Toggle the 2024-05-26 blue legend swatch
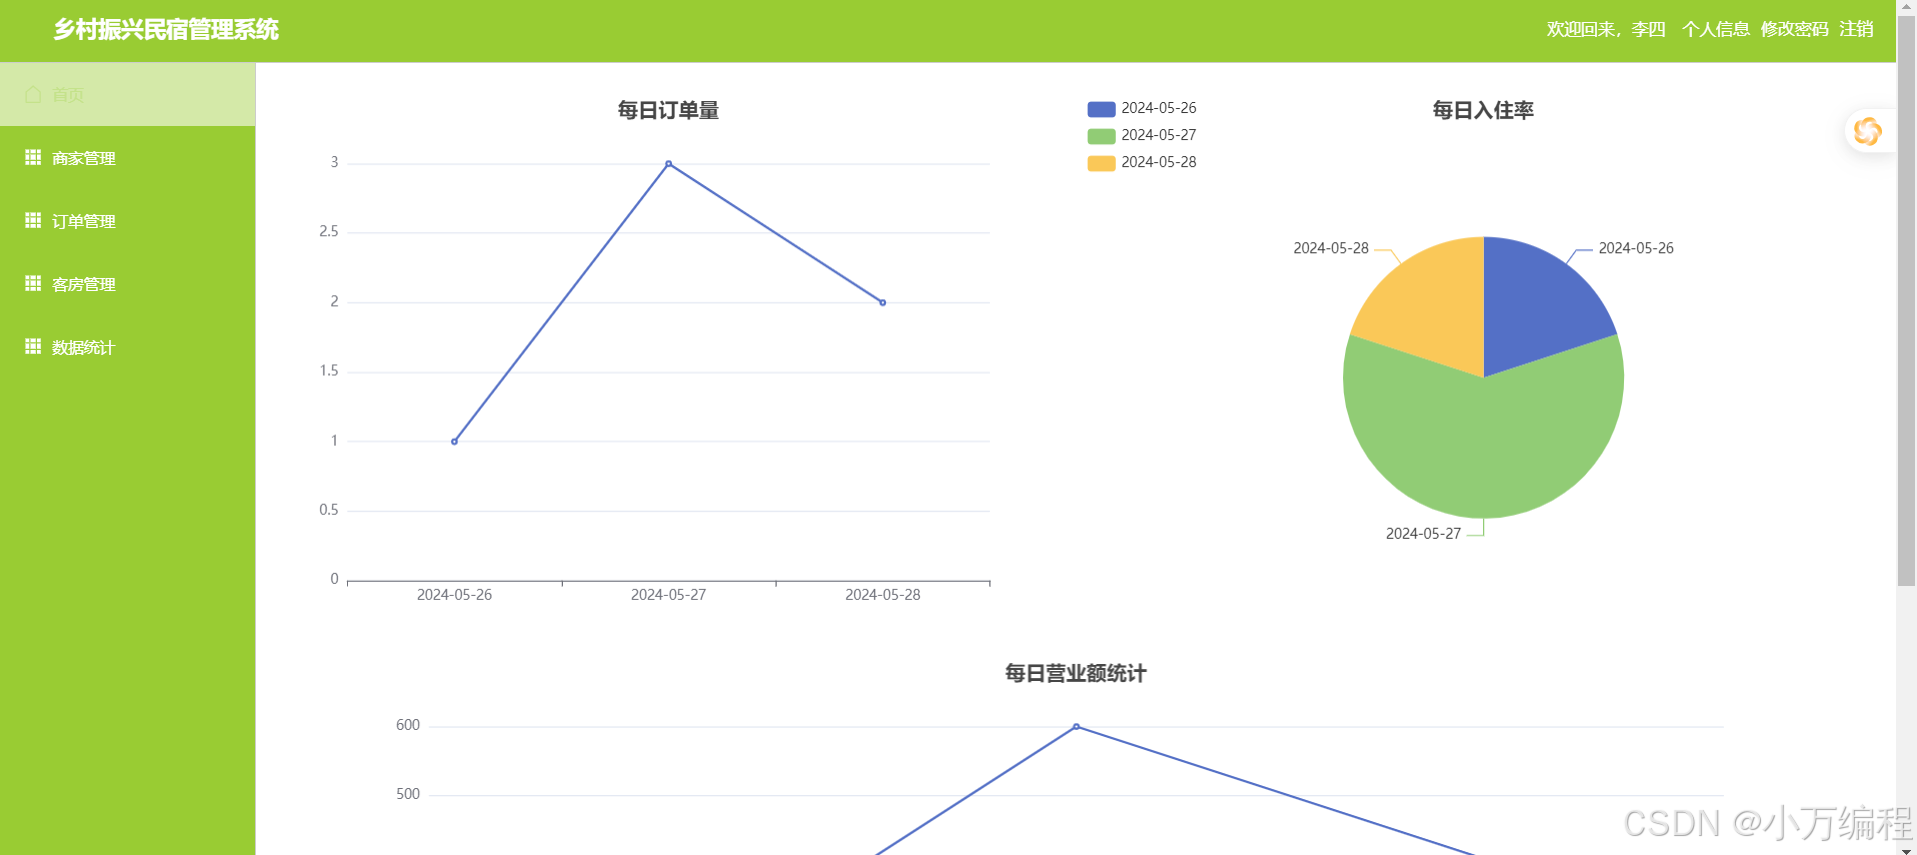 click(x=1101, y=109)
